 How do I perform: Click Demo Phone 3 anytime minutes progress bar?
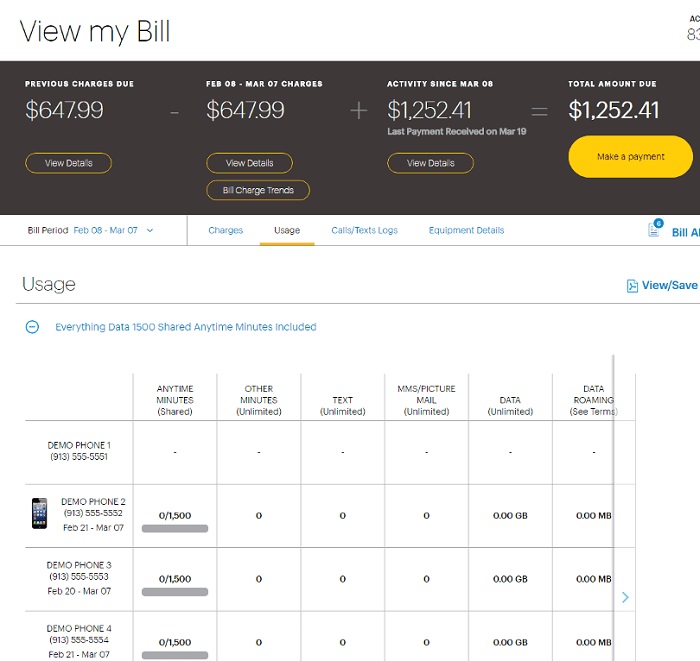pyautogui.click(x=175, y=592)
